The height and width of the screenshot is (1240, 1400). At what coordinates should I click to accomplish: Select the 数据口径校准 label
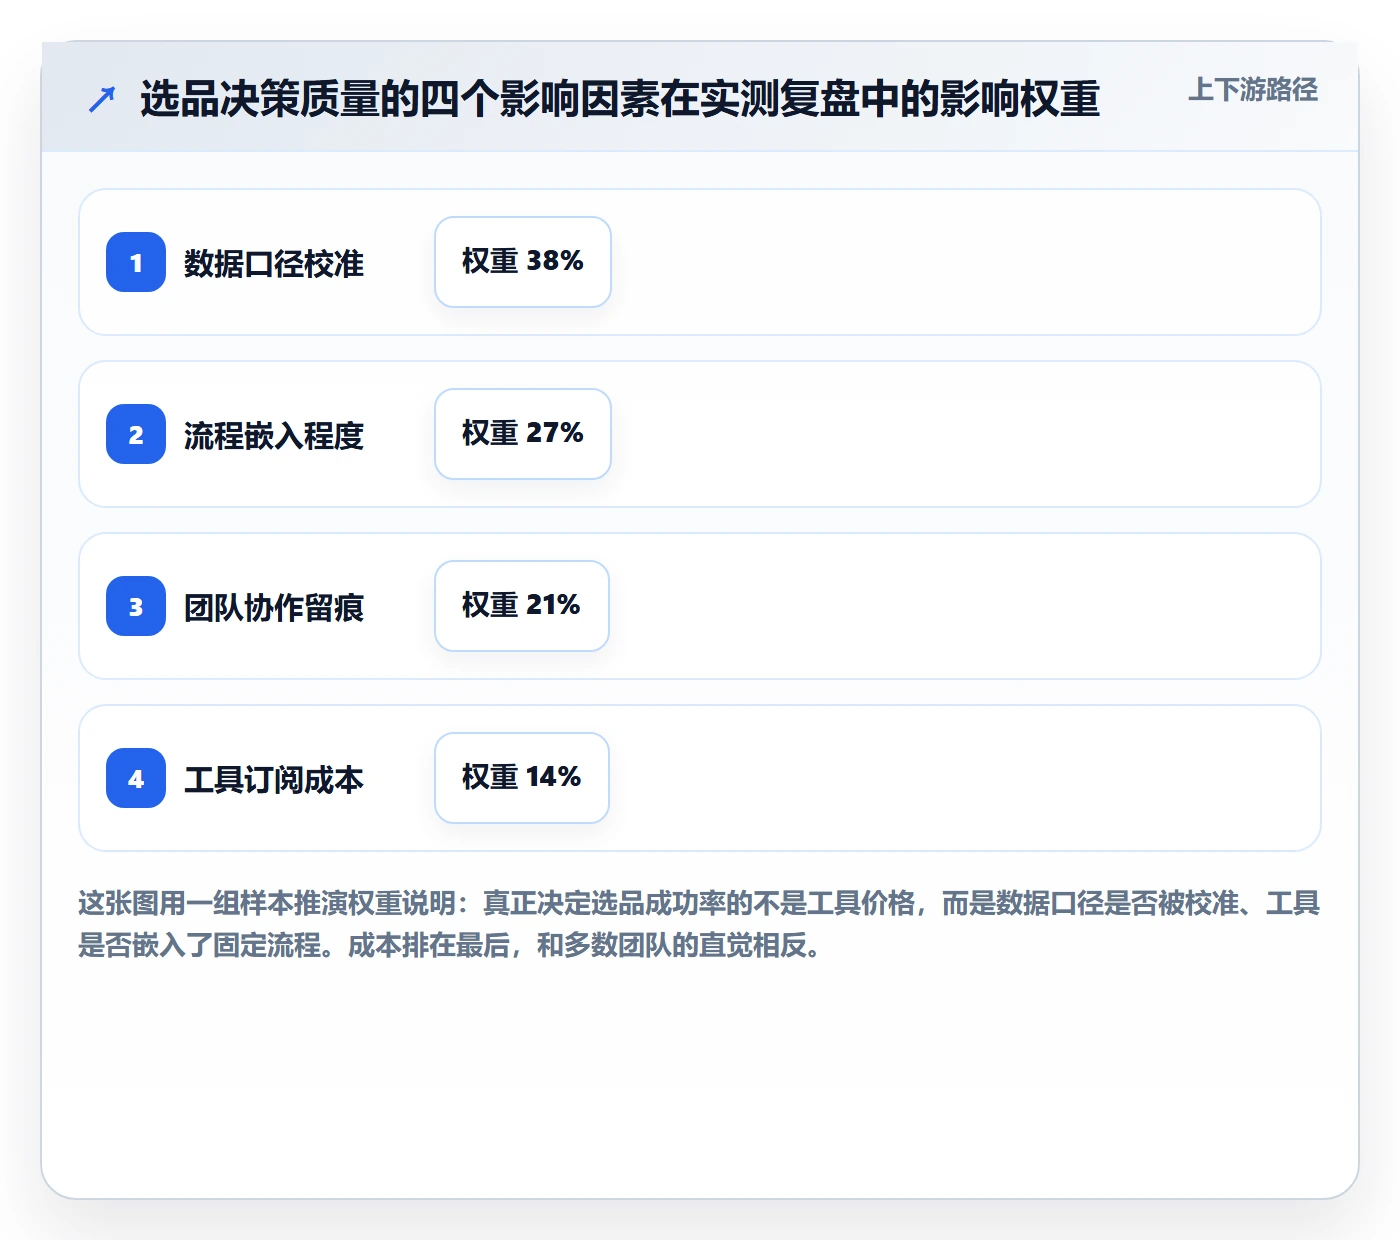(x=274, y=263)
